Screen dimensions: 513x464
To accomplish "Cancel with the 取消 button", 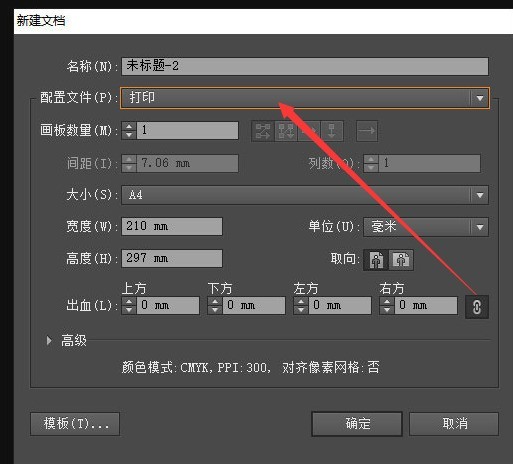I will coord(454,424).
